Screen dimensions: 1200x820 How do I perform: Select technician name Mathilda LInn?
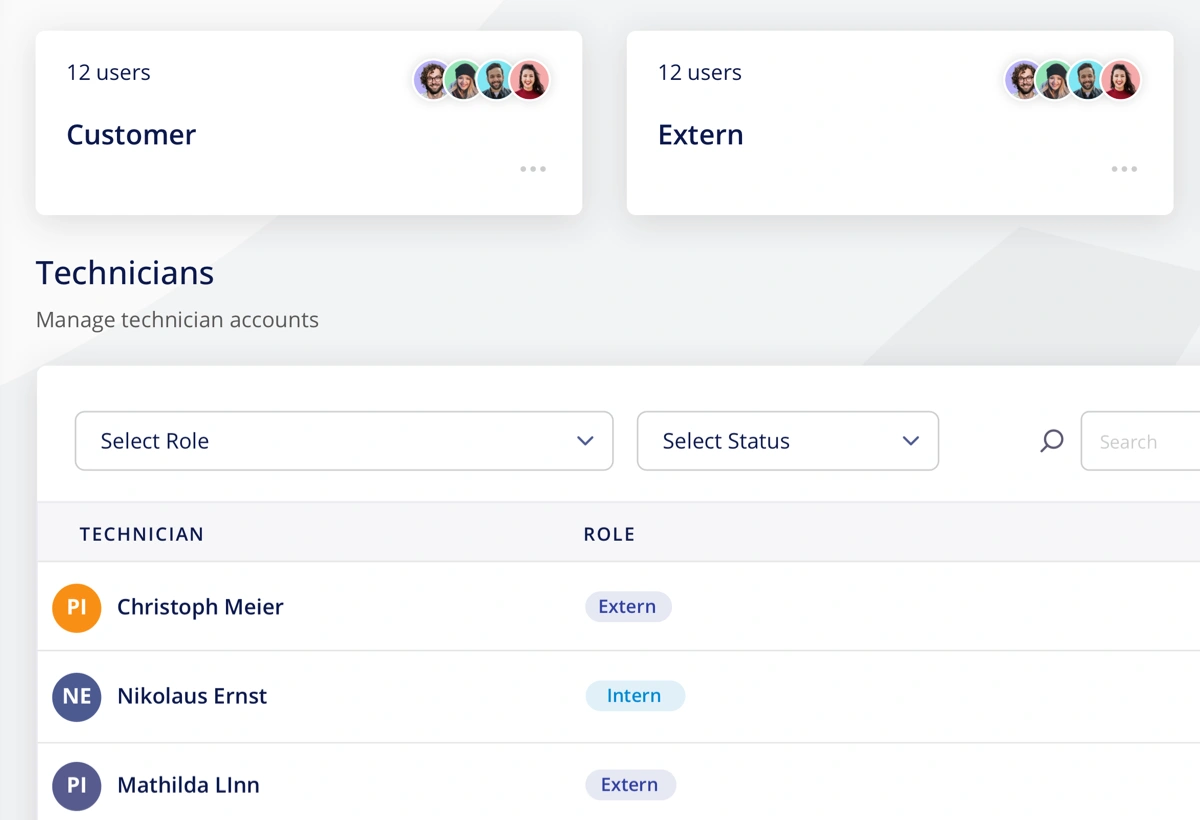[188, 785]
